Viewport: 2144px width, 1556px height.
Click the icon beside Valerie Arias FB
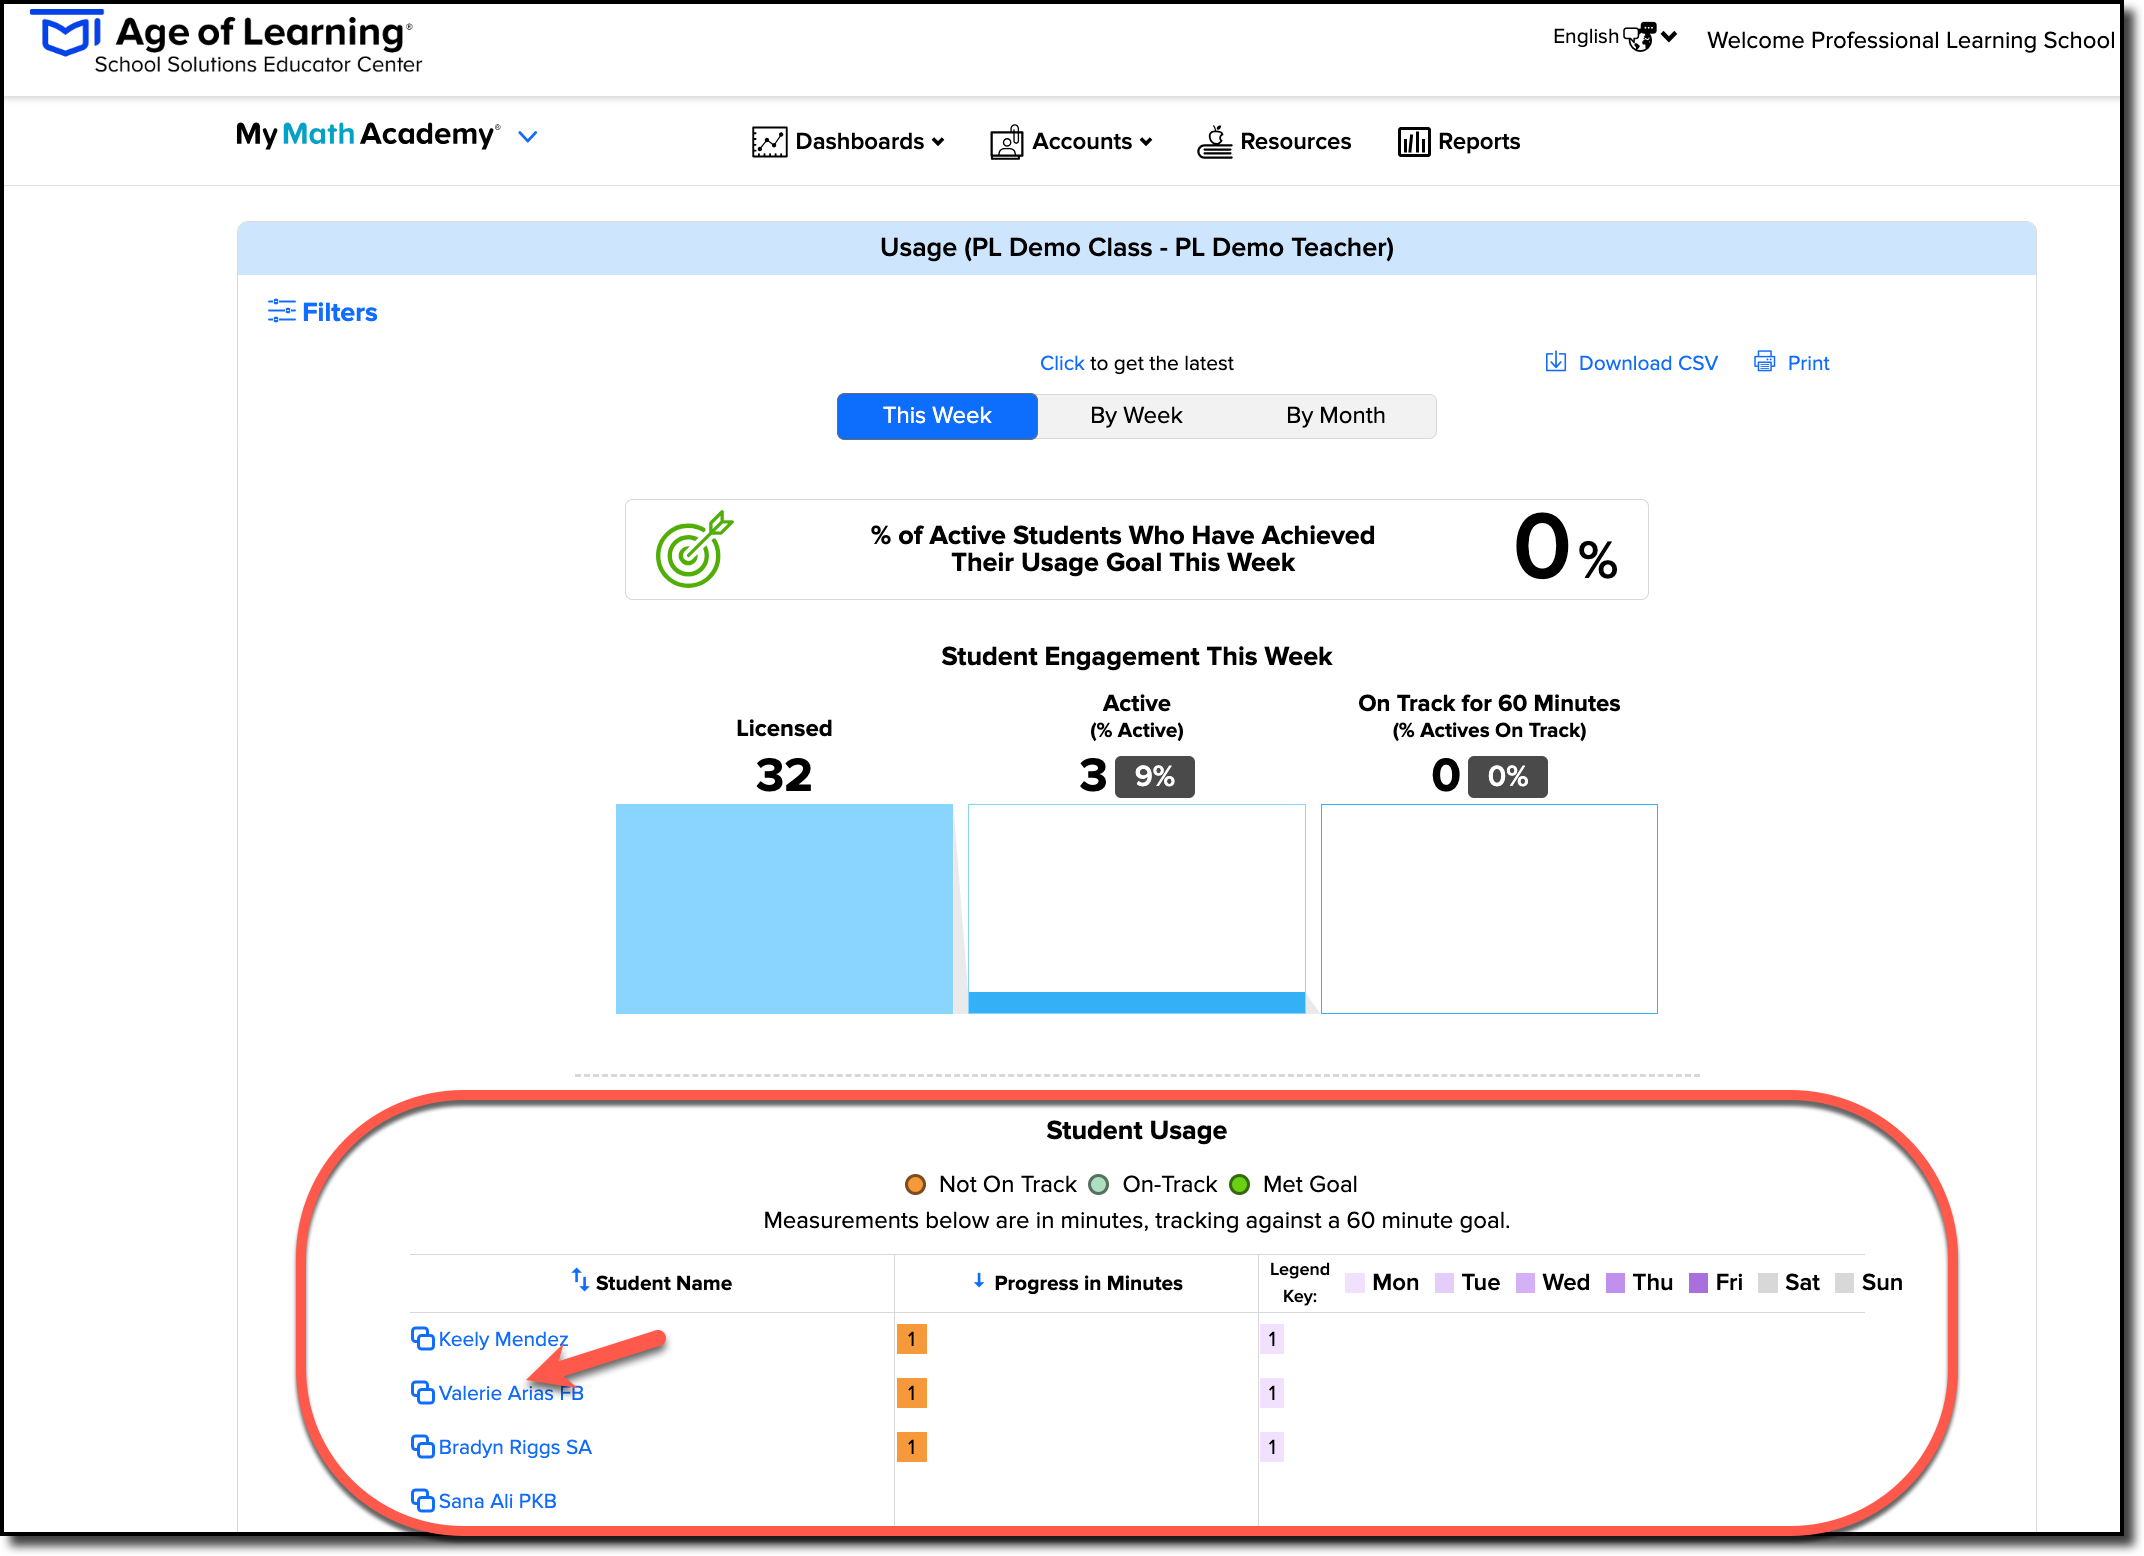click(423, 1392)
